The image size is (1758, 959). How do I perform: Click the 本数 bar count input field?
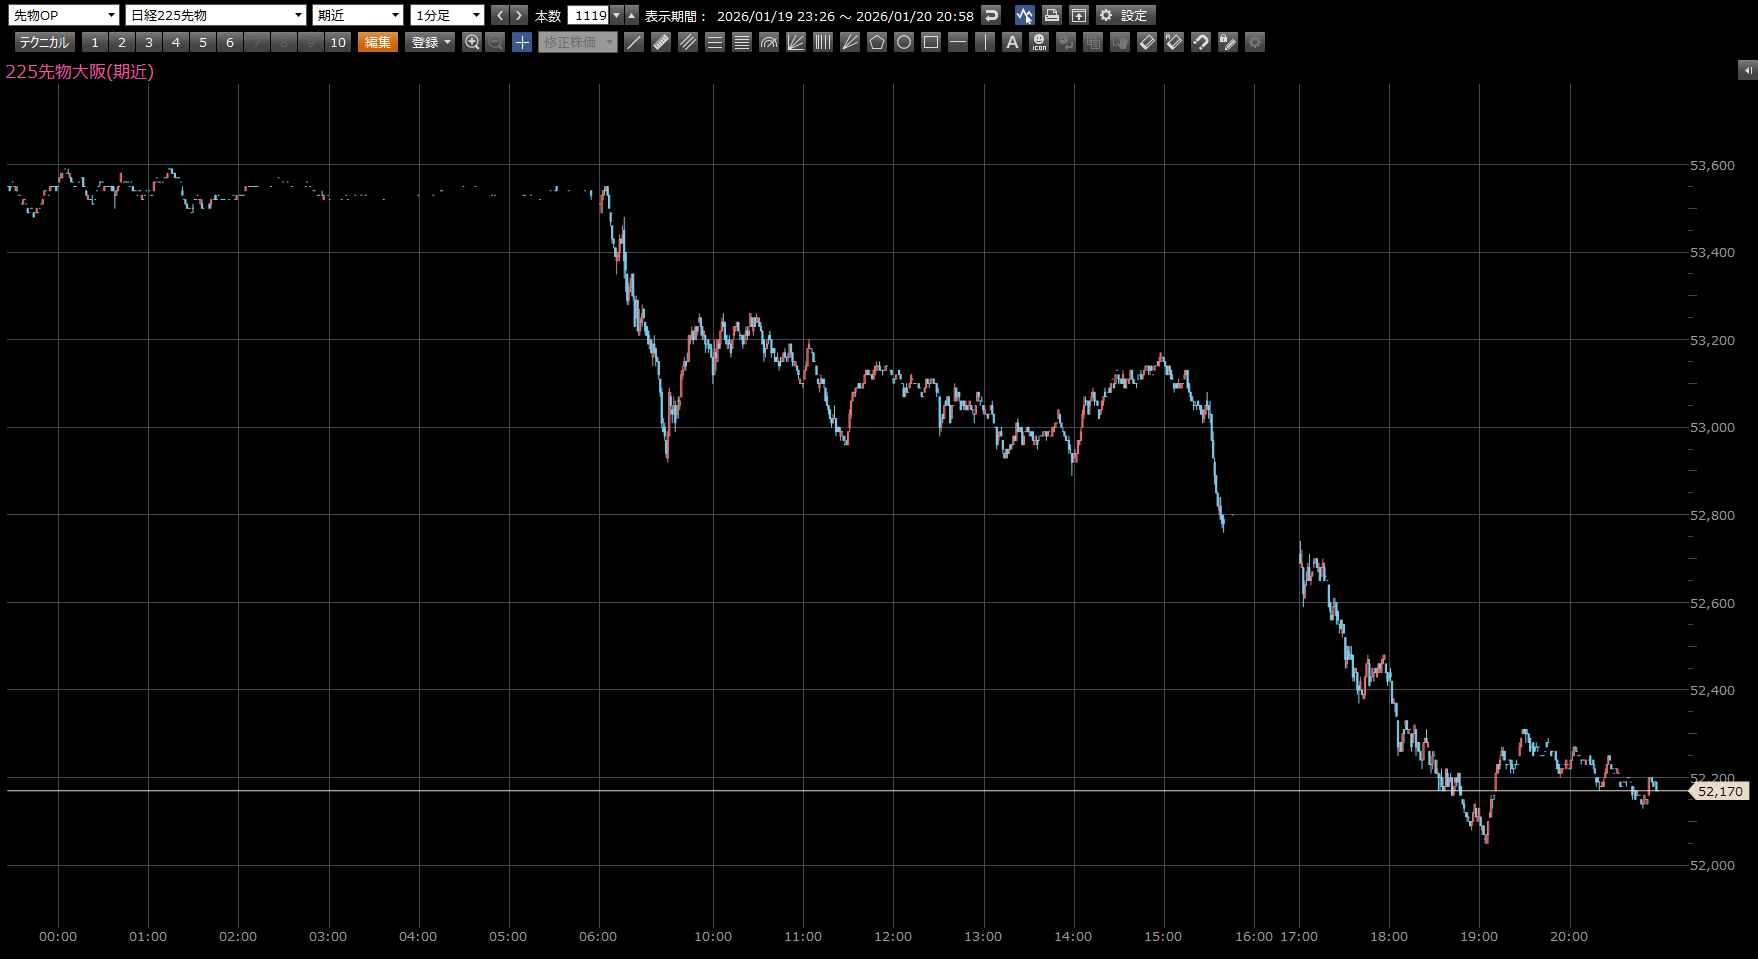[x=589, y=15]
